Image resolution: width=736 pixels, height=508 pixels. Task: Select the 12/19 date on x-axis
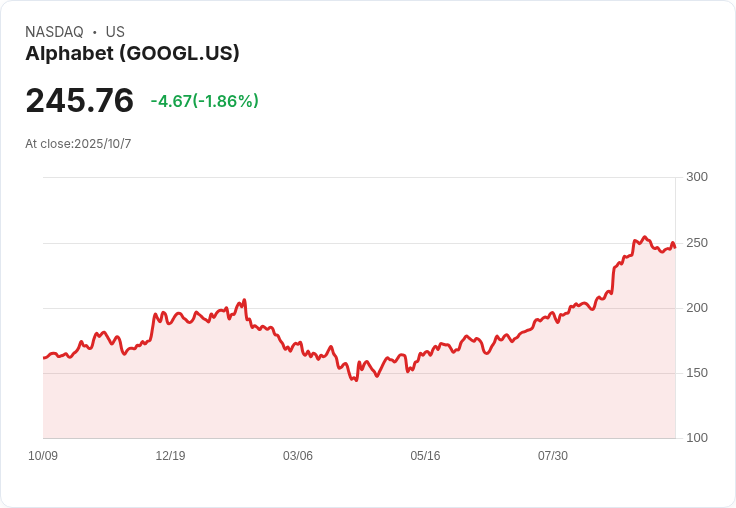(170, 456)
